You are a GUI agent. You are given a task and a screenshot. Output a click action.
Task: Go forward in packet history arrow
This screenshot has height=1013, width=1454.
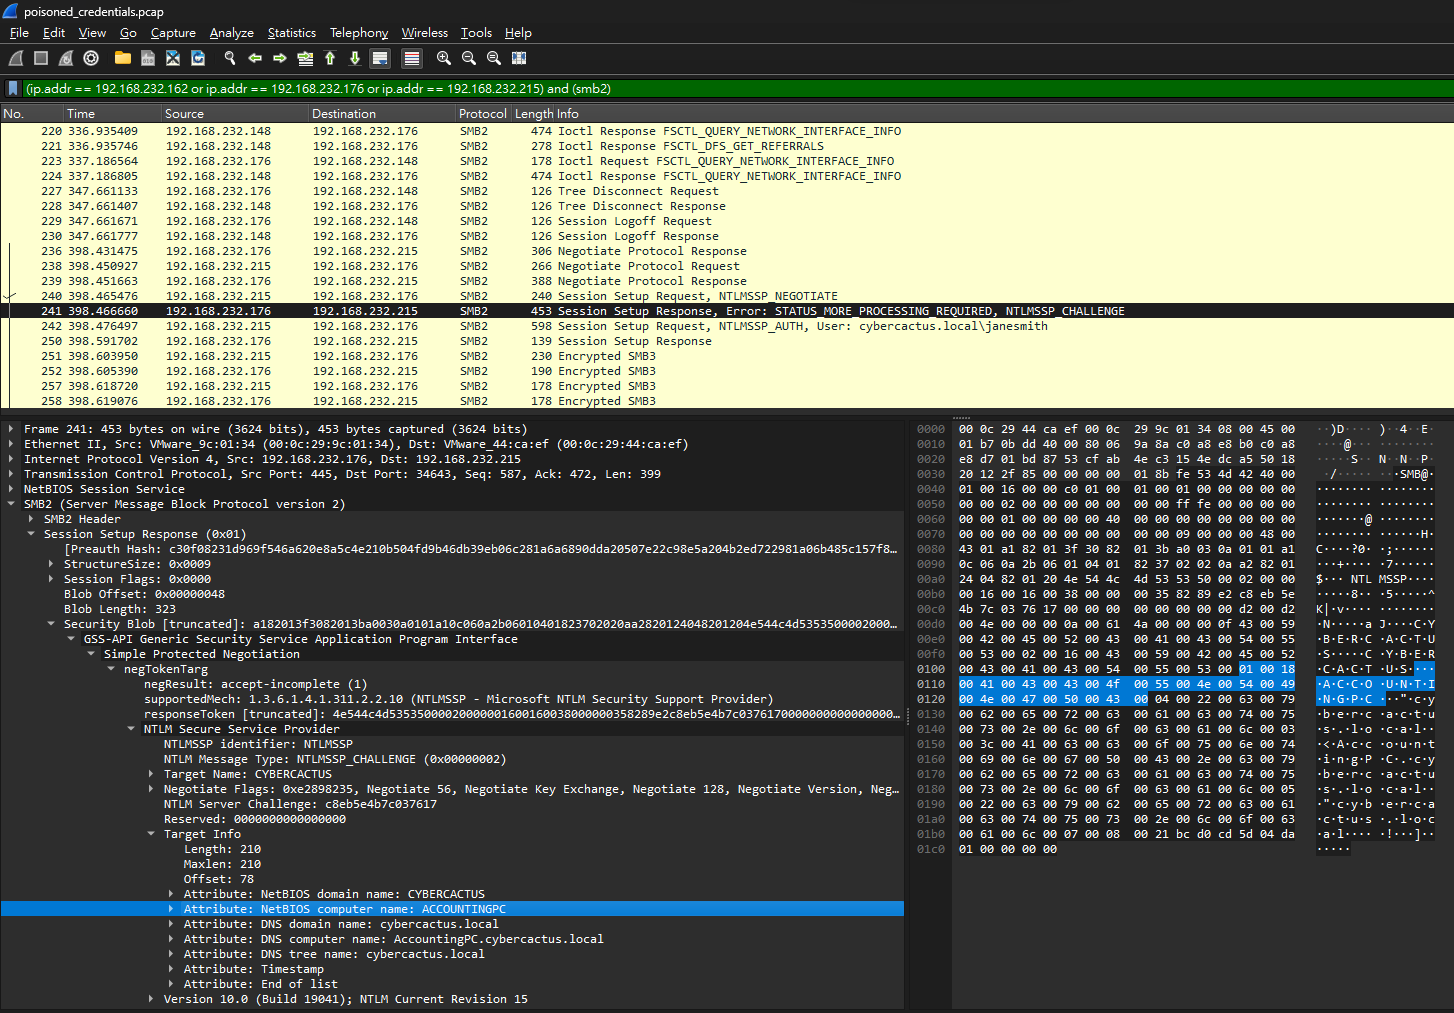pyautogui.click(x=280, y=58)
